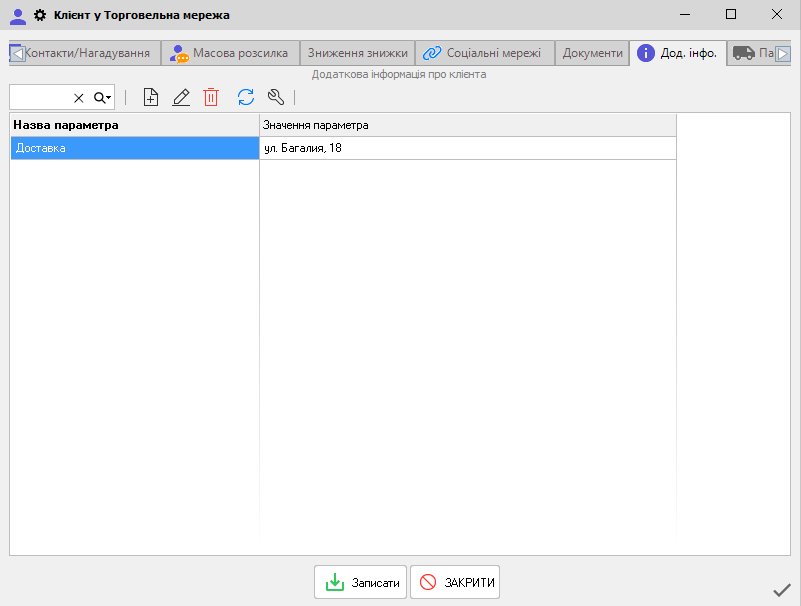Clear the search field with X

[x=79, y=97]
